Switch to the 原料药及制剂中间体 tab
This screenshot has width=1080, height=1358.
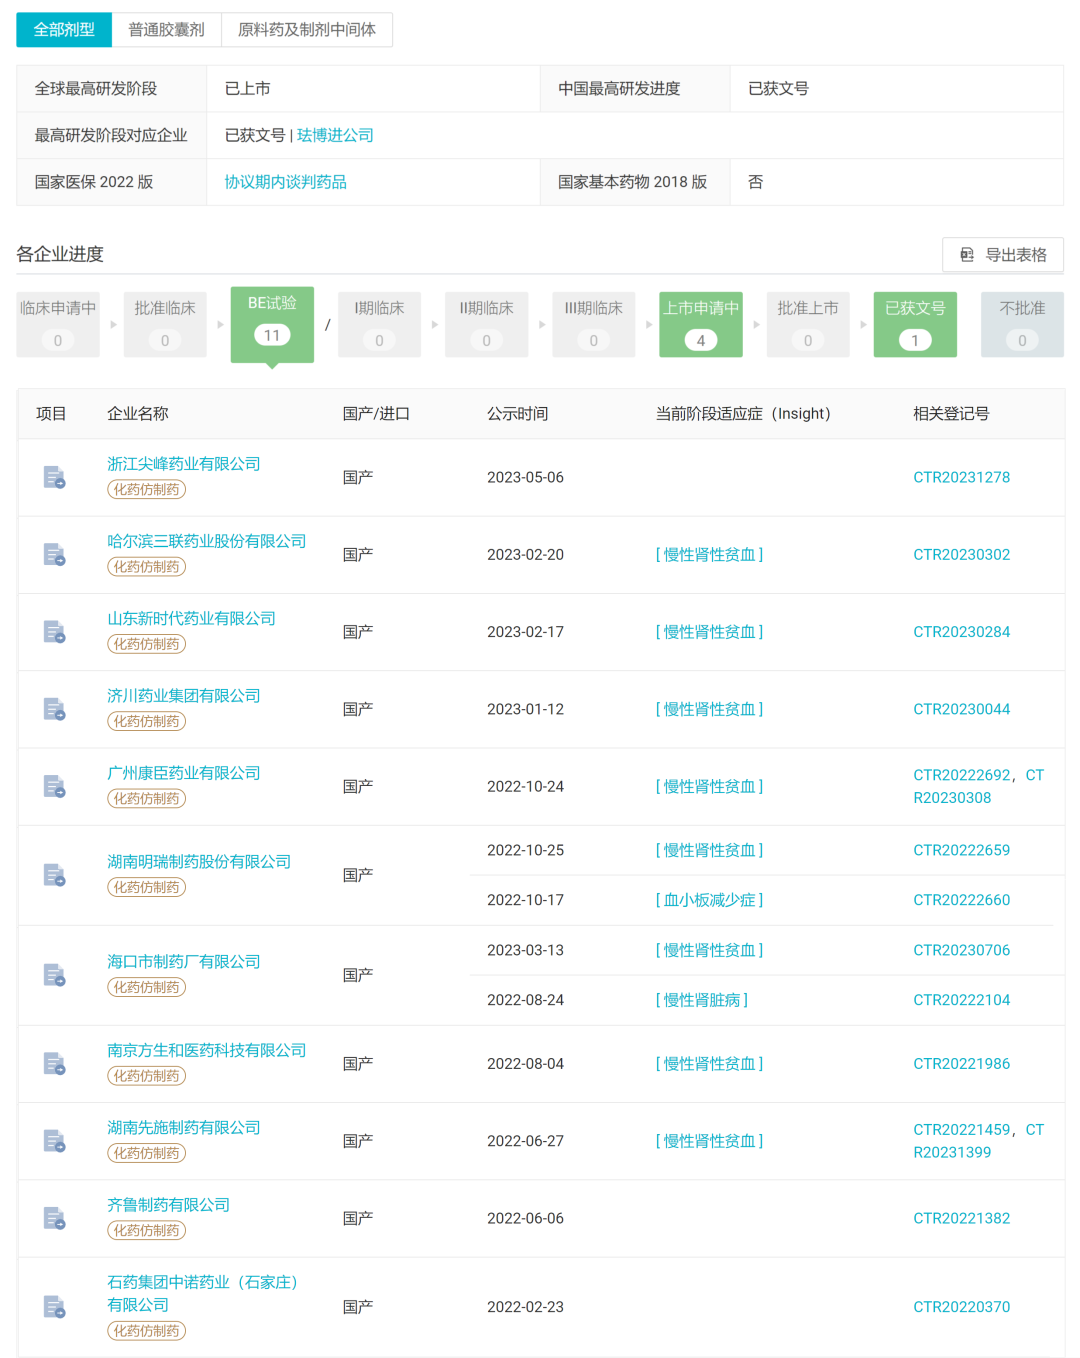click(307, 30)
